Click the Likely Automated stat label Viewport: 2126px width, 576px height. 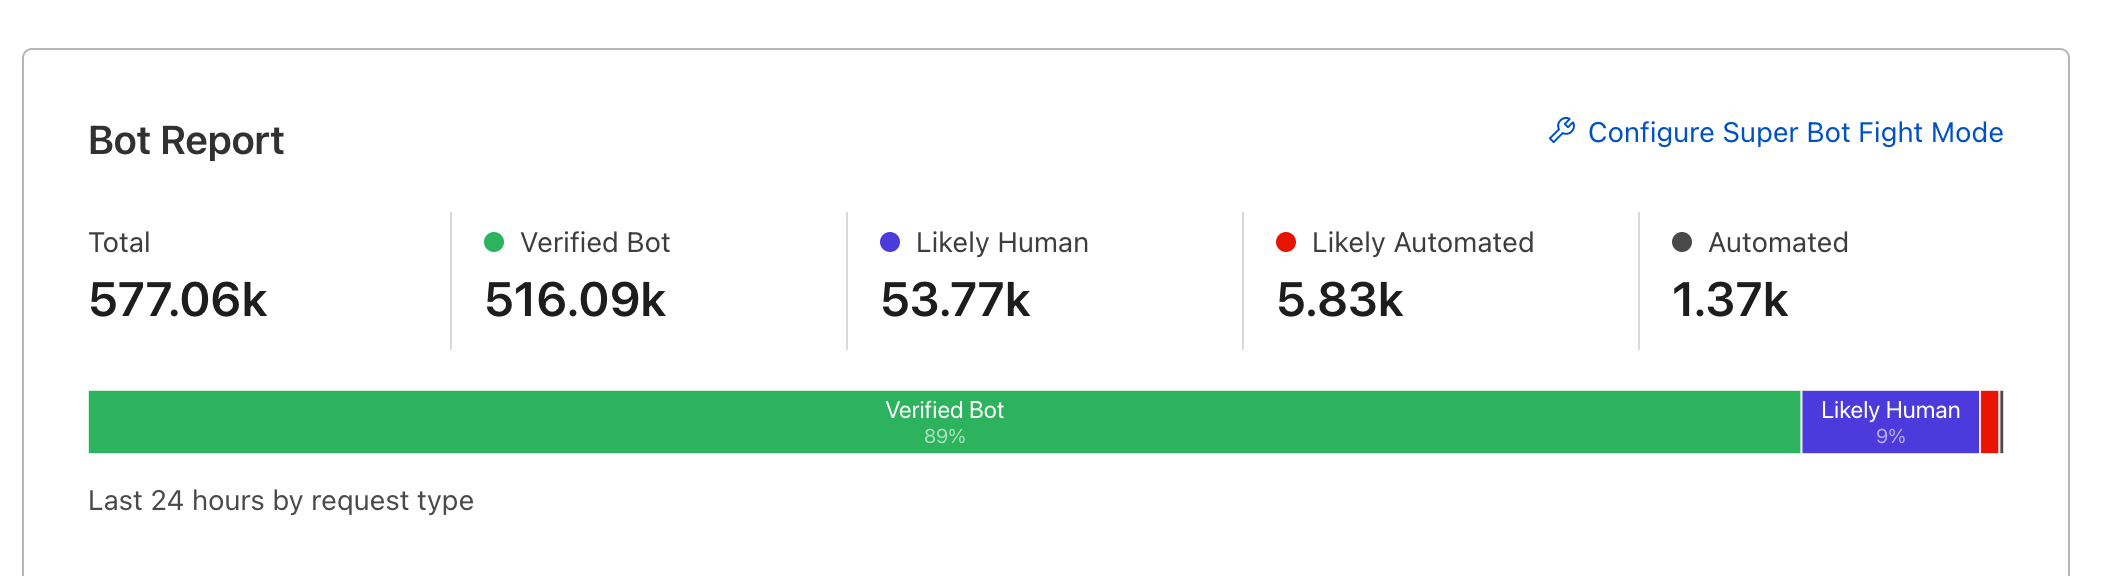(1423, 242)
